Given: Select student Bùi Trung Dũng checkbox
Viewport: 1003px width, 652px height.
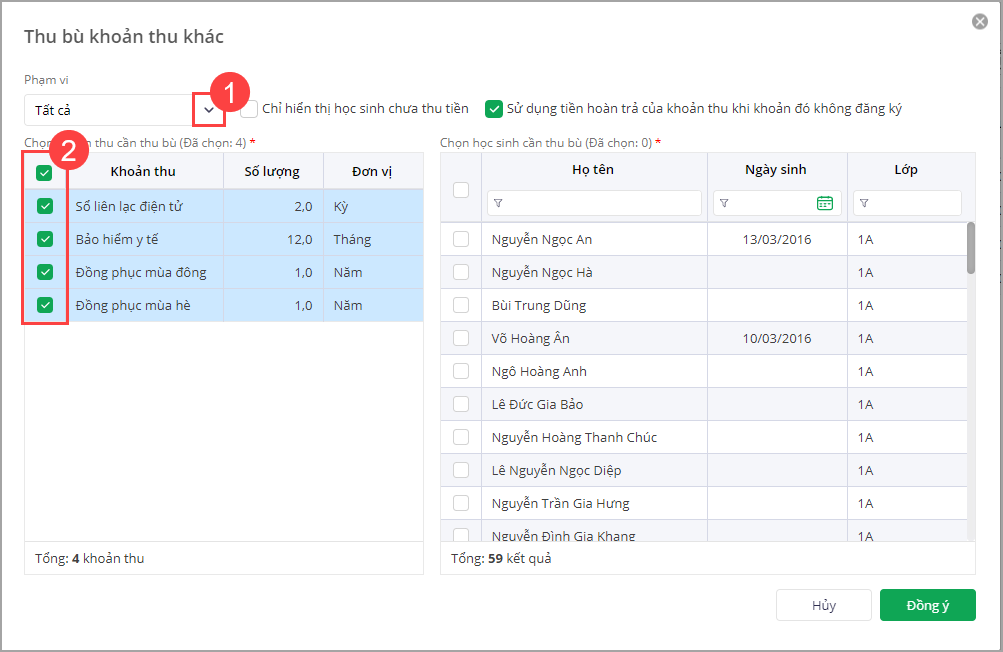Looking at the screenshot, I should click(461, 305).
